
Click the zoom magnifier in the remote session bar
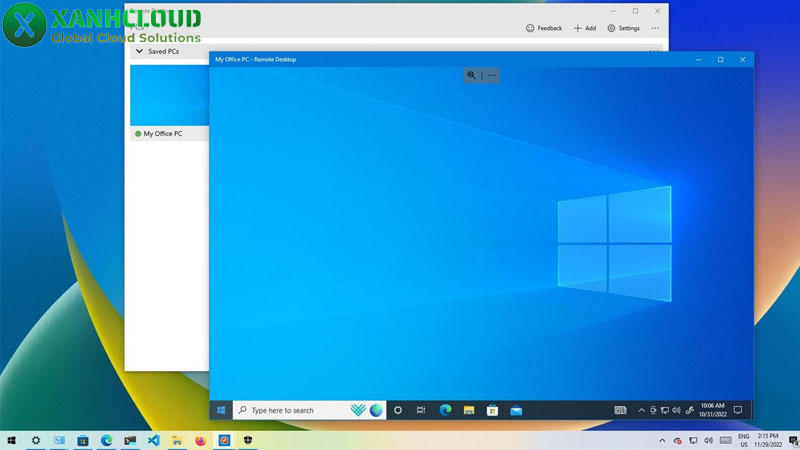click(x=471, y=76)
